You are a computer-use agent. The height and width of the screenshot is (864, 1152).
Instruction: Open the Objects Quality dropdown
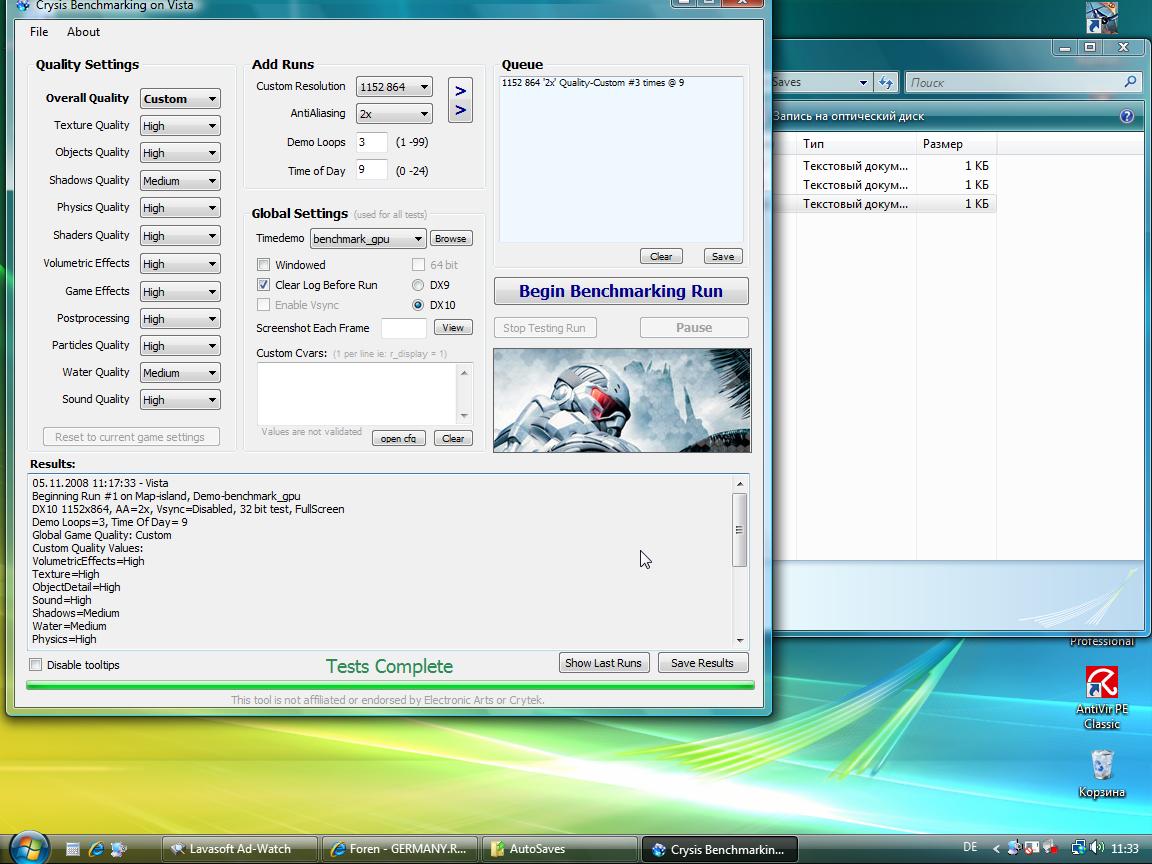pos(180,153)
